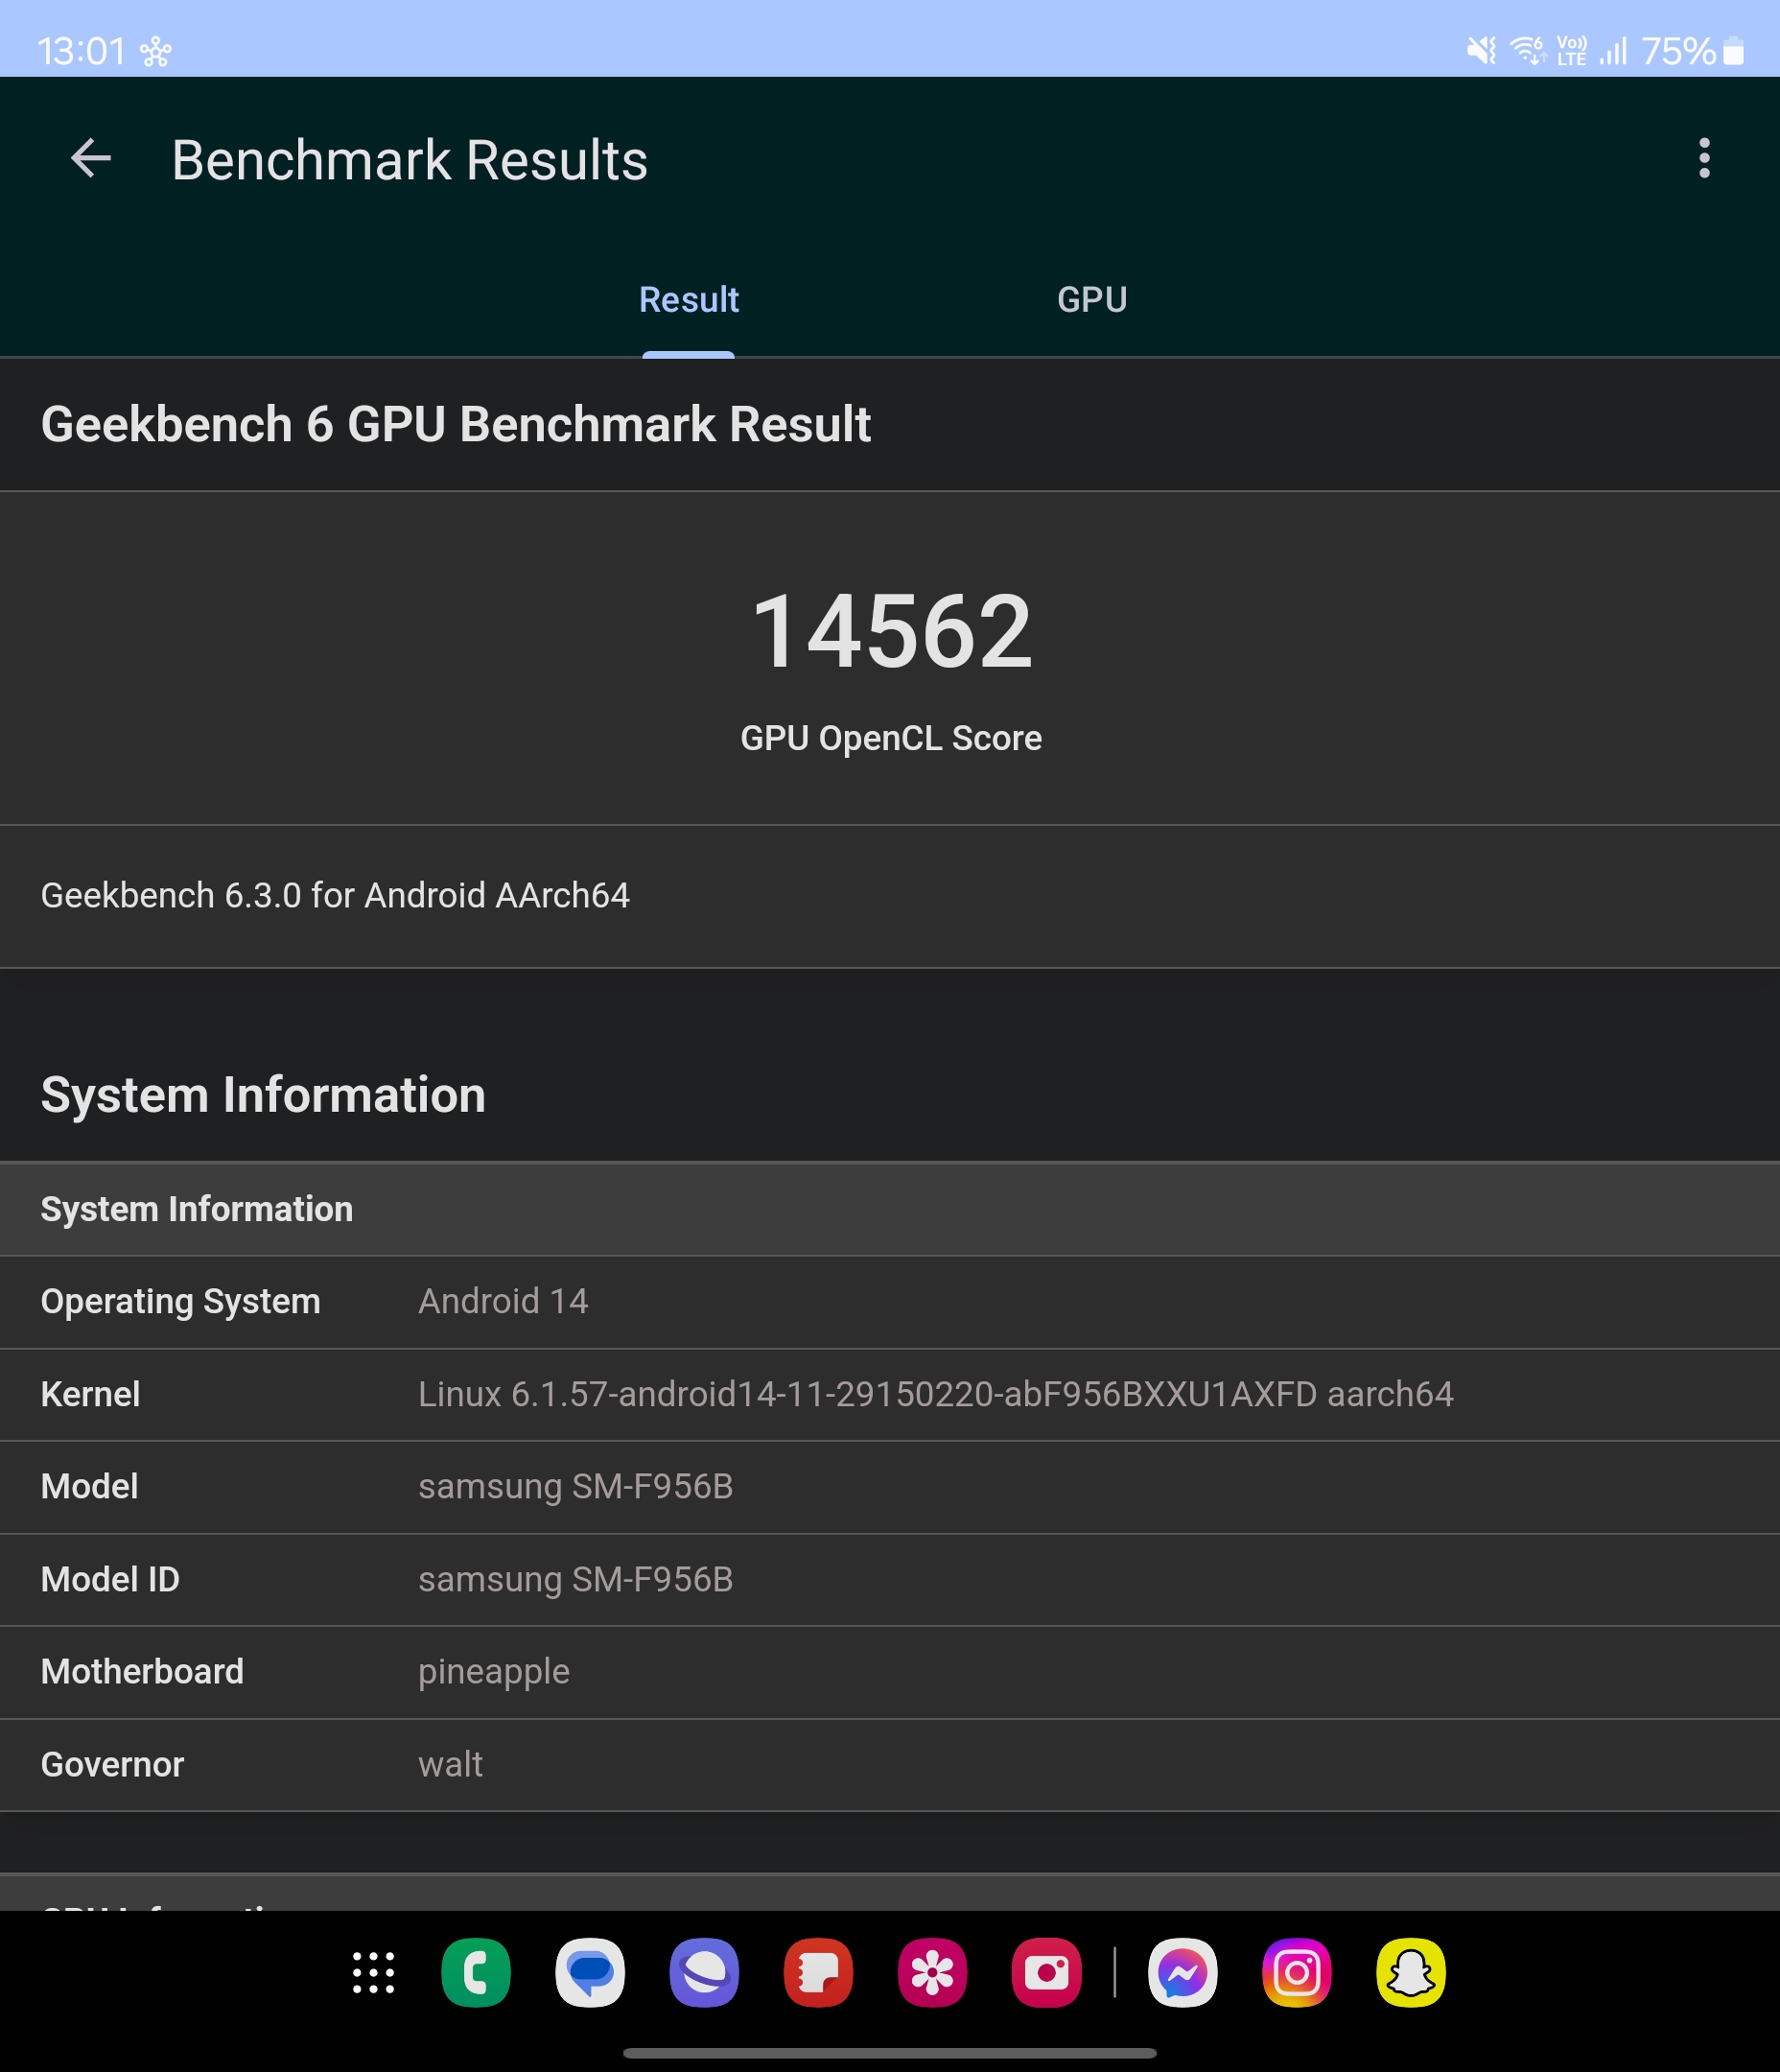Viewport: 1780px width, 2072px height.
Task: Open Samsung Internet browser icon
Action: point(704,1973)
